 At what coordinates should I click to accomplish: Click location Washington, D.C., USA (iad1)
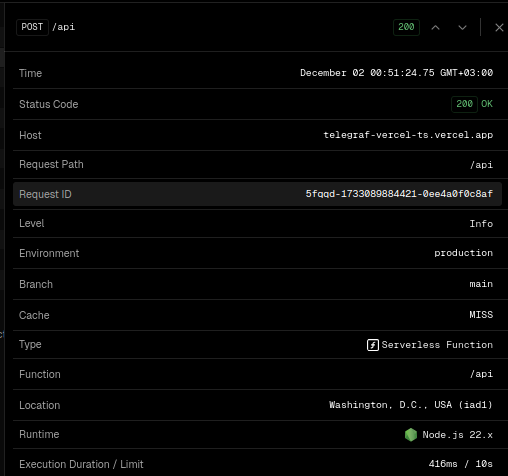click(x=411, y=405)
